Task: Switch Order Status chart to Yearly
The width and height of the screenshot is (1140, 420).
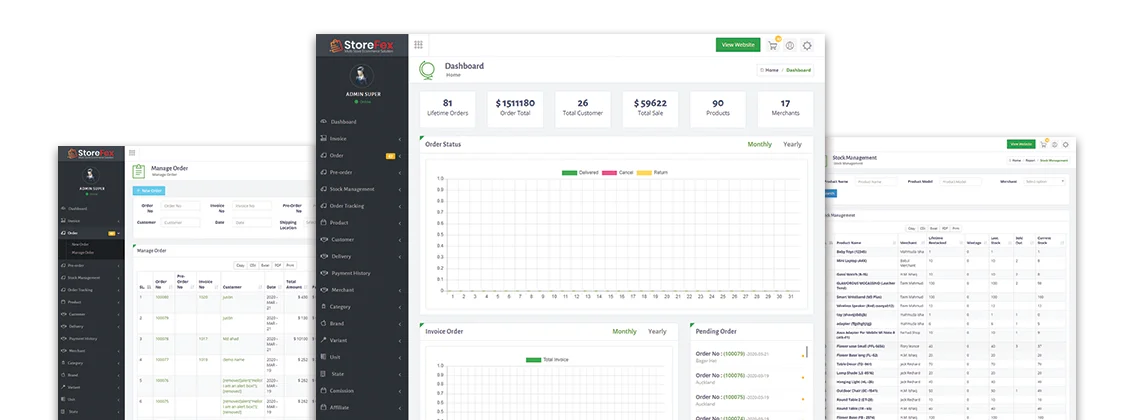Action: point(792,145)
